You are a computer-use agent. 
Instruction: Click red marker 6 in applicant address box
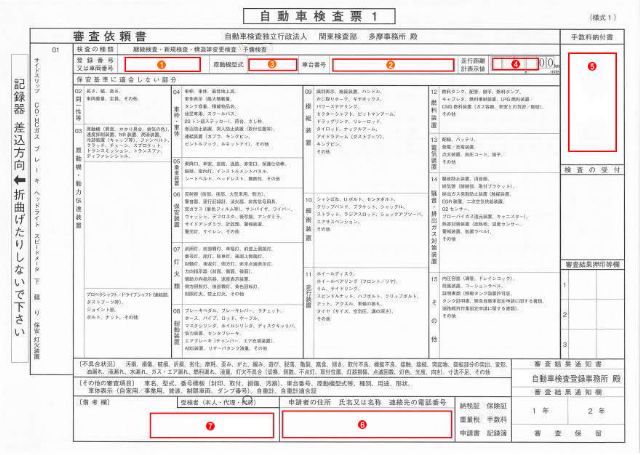362,424
